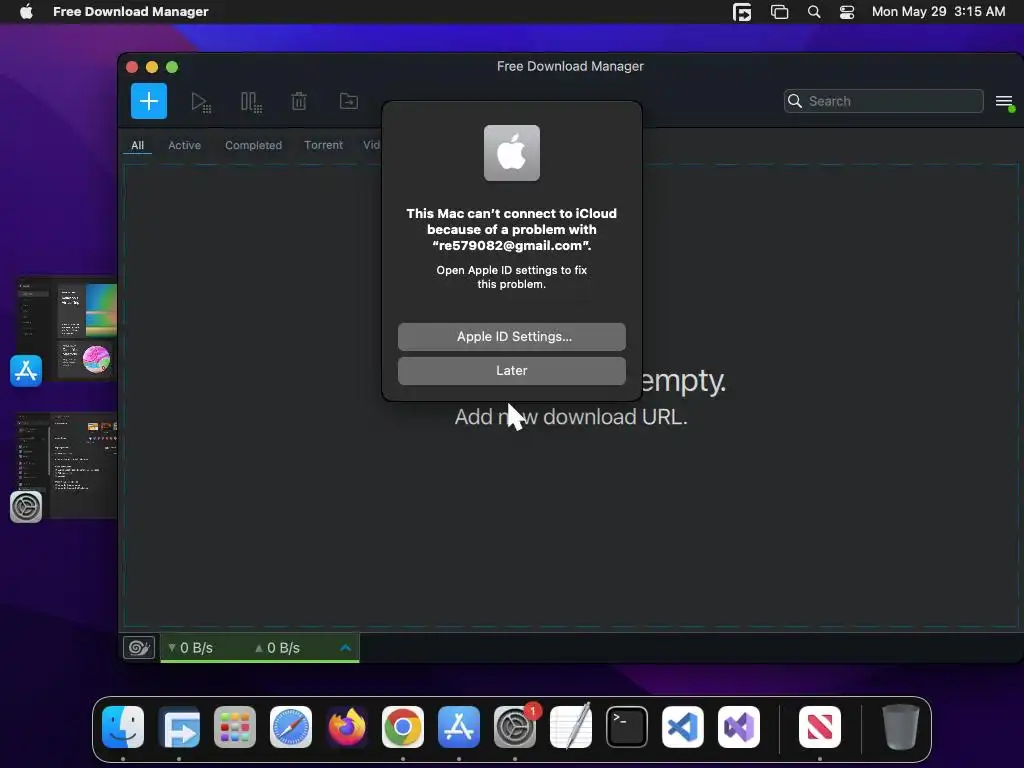Expand the speed panel chevron arrow
This screenshot has height=768, width=1024.
345,648
